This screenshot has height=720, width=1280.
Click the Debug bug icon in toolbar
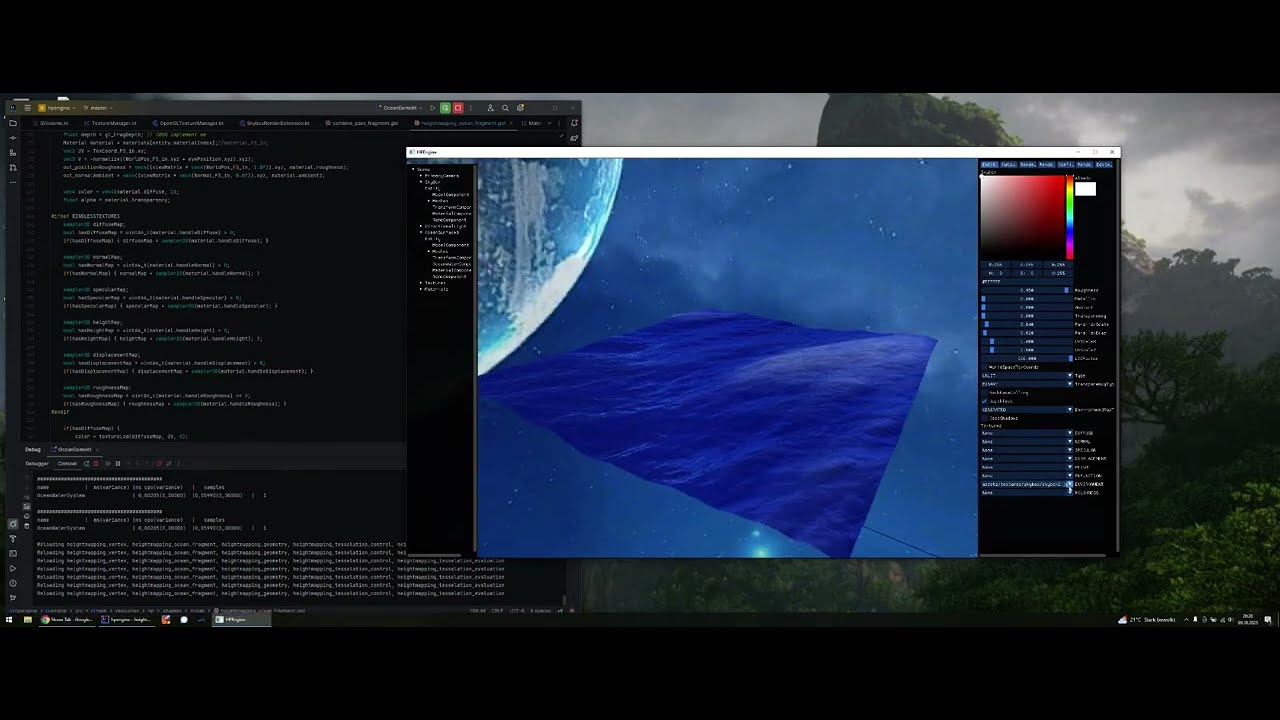coord(445,108)
